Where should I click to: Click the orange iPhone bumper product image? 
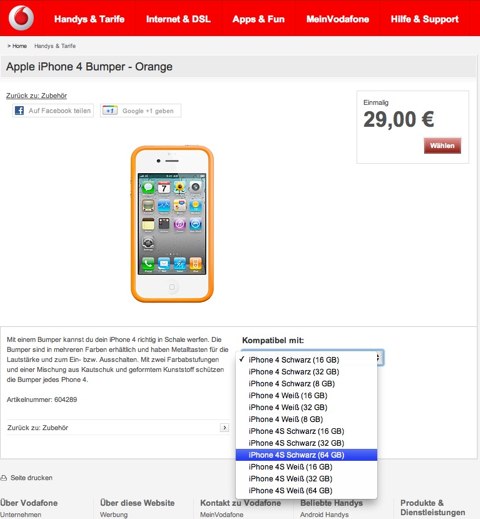(x=172, y=224)
